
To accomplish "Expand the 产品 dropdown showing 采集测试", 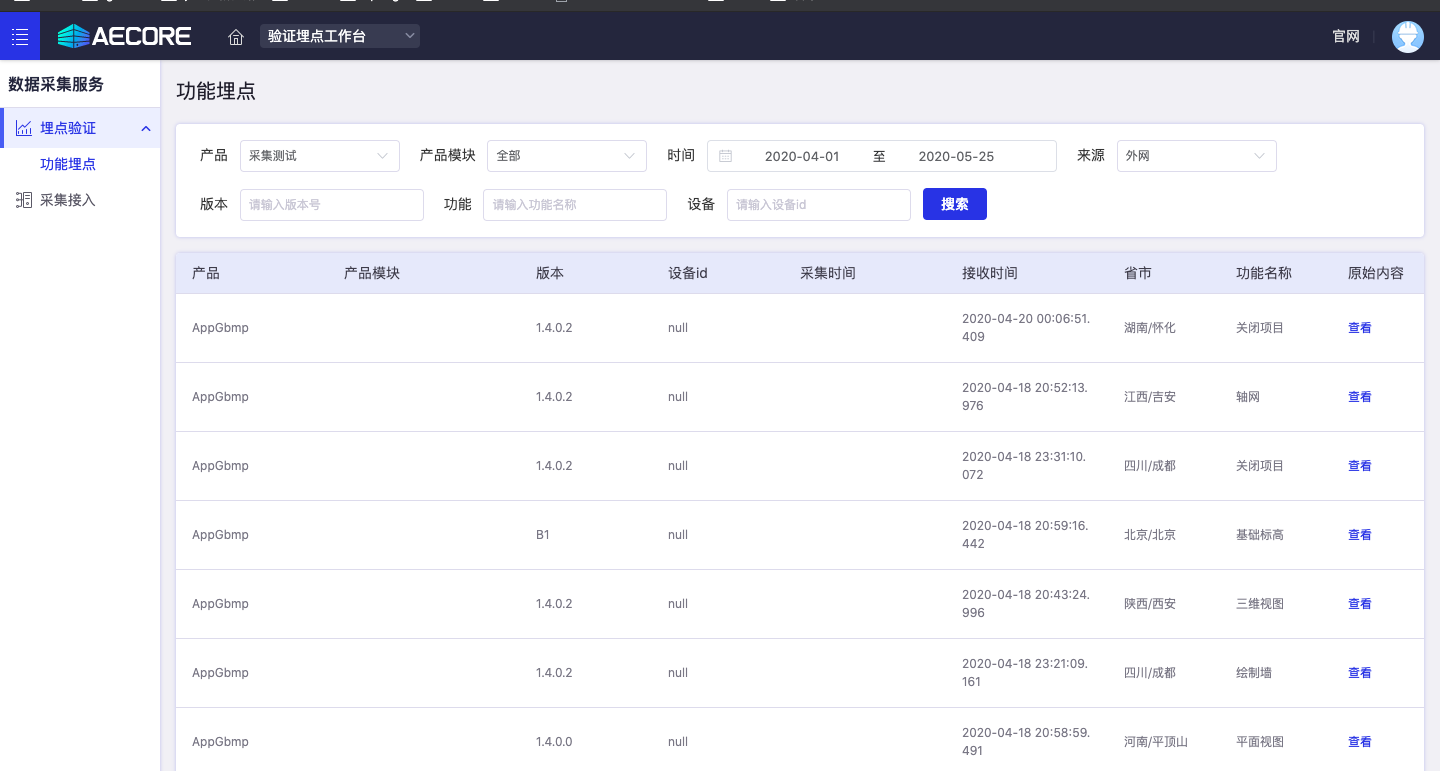I will coord(319,156).
